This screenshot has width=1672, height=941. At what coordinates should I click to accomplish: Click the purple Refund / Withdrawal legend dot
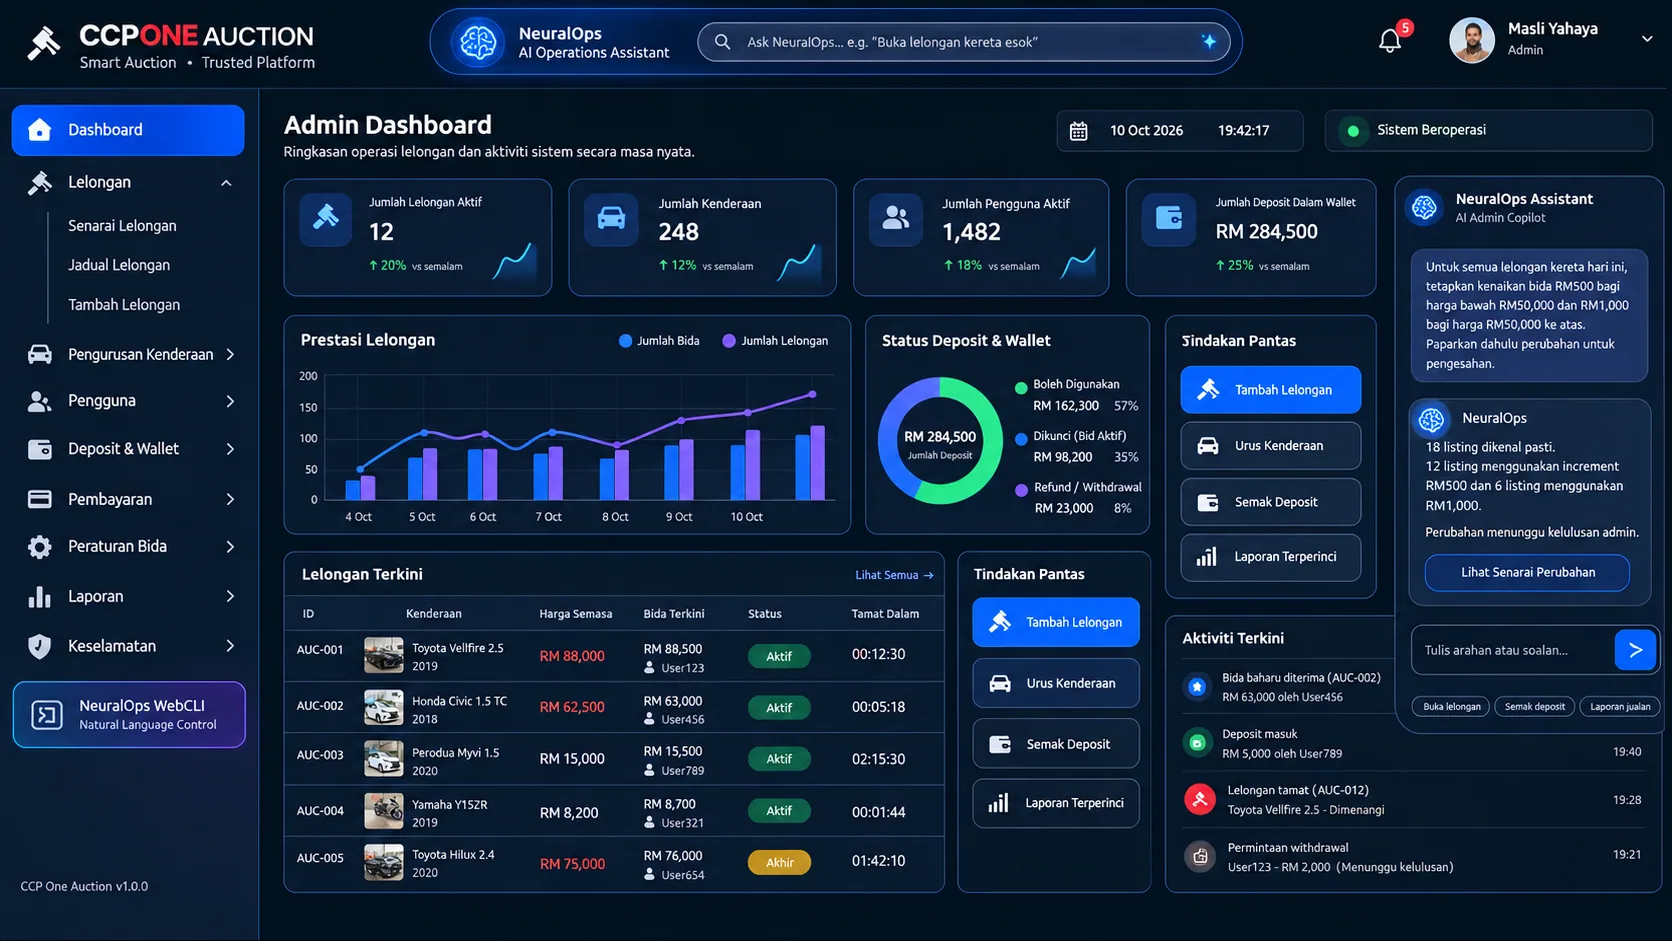tap(1021, 490)
